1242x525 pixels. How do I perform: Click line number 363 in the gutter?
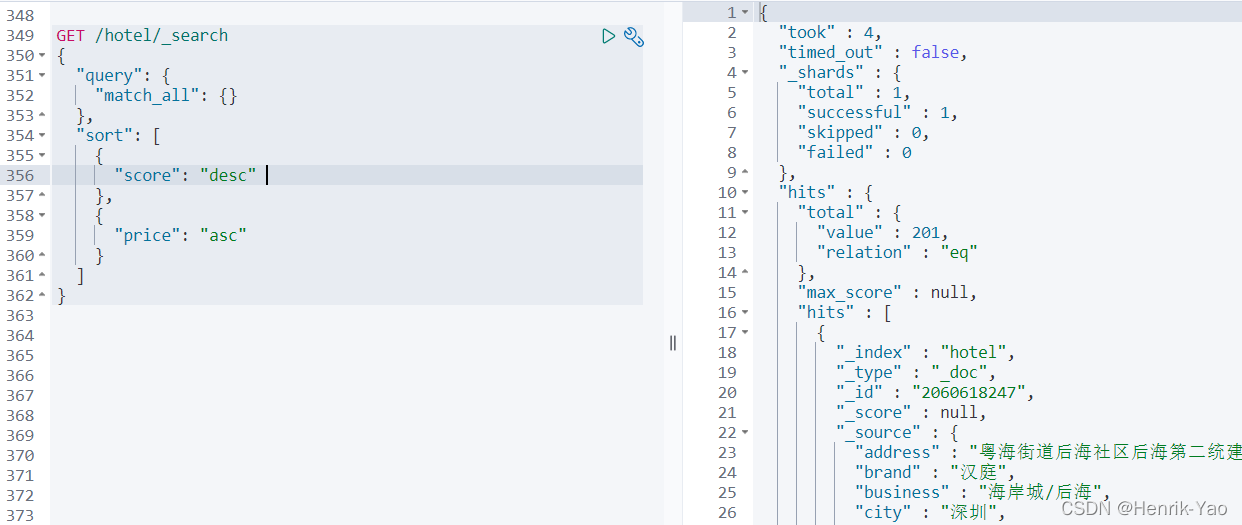coord(20,315)
